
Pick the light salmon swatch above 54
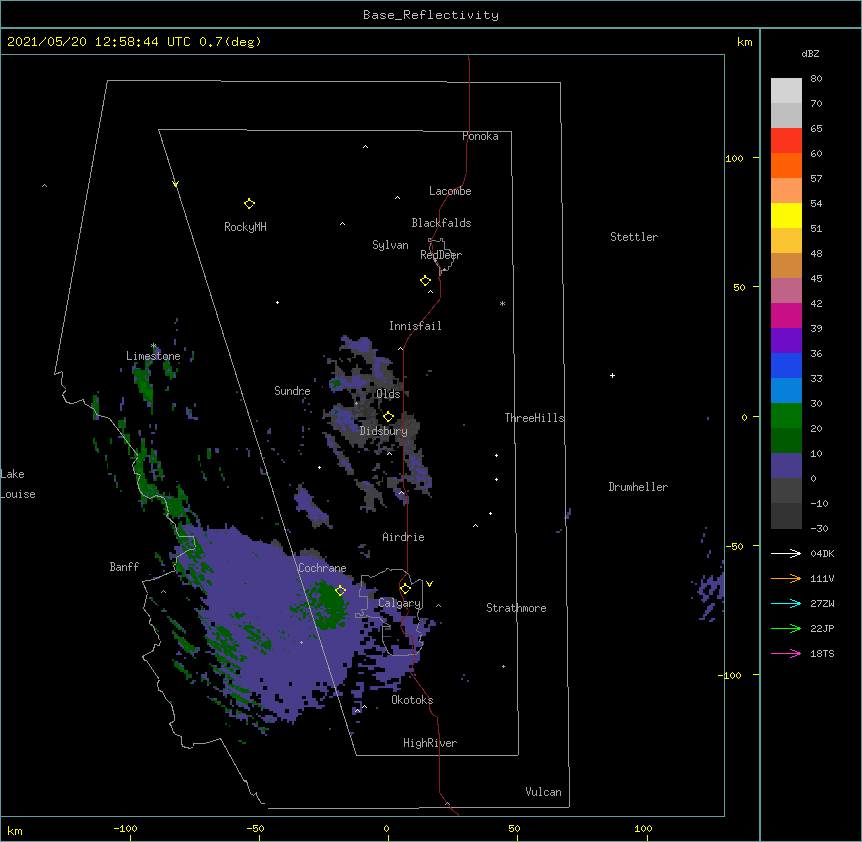[x=786, y=190]
